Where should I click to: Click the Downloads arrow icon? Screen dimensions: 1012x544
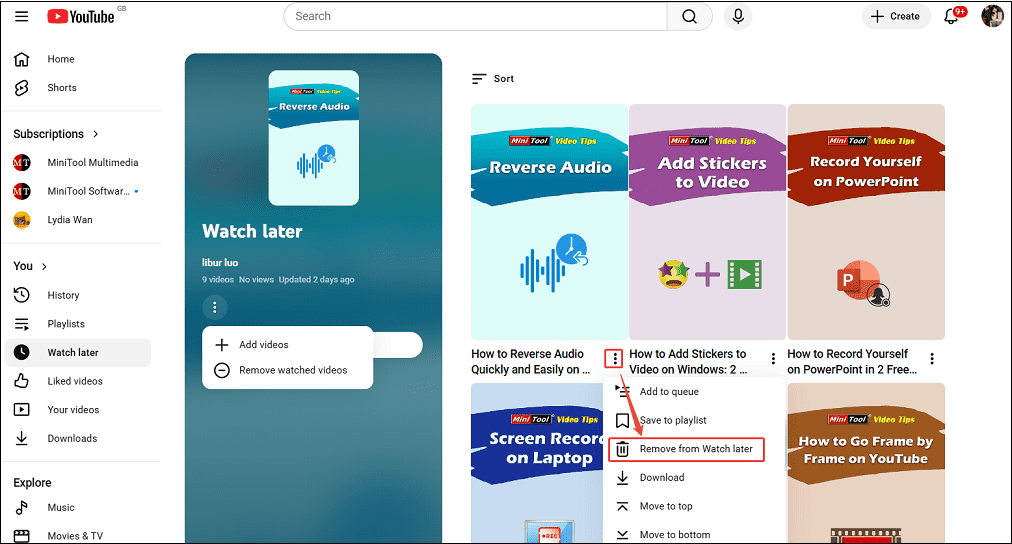[21, 438]
